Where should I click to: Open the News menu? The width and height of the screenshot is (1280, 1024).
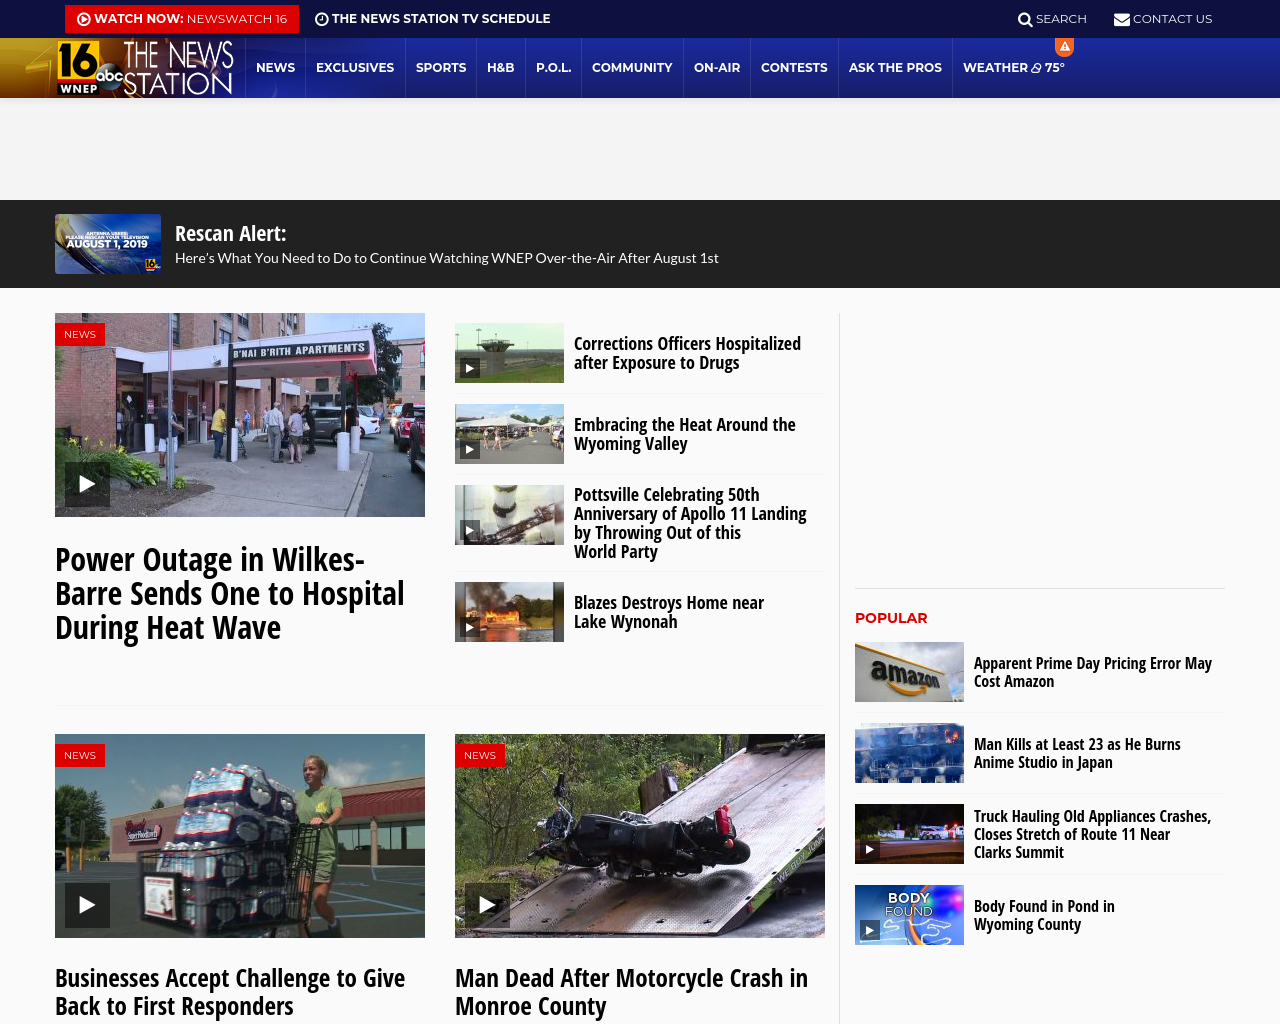(275, 68)
